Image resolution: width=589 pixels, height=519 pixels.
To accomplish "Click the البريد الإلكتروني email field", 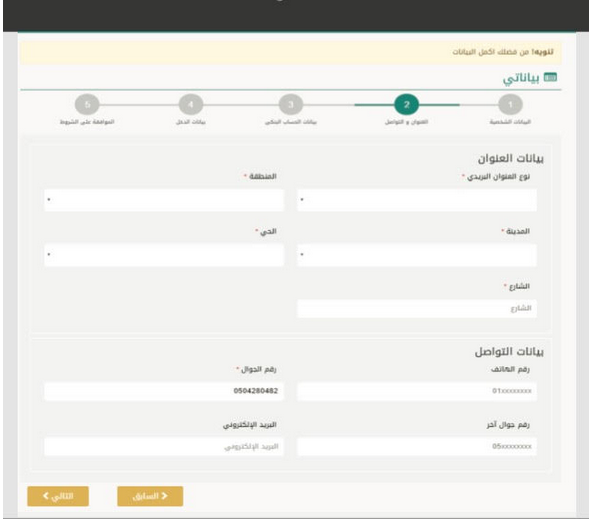I will [x=164, y=447].
